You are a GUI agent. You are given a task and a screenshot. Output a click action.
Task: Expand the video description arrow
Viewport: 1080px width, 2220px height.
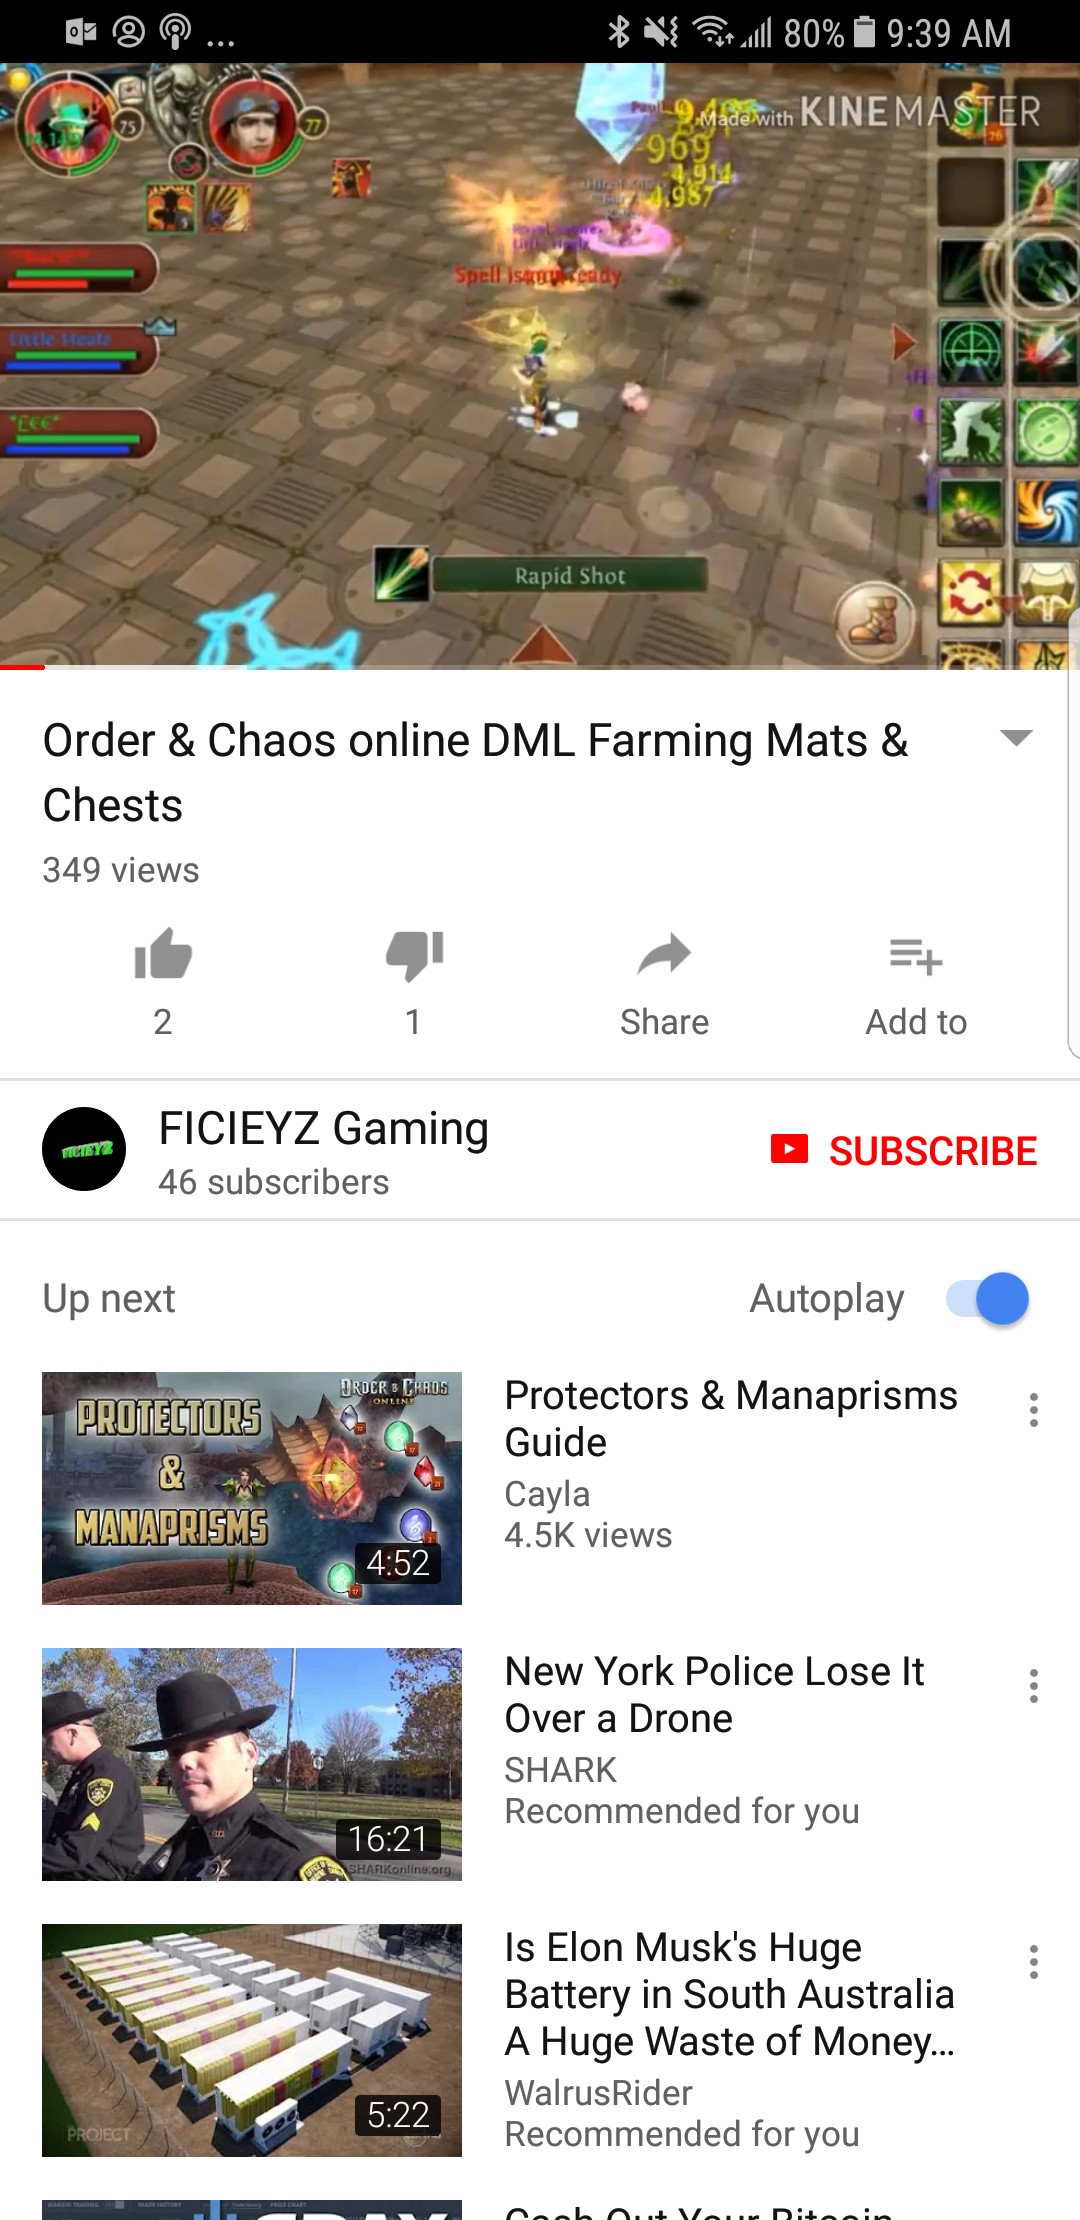coord(1016,738)
